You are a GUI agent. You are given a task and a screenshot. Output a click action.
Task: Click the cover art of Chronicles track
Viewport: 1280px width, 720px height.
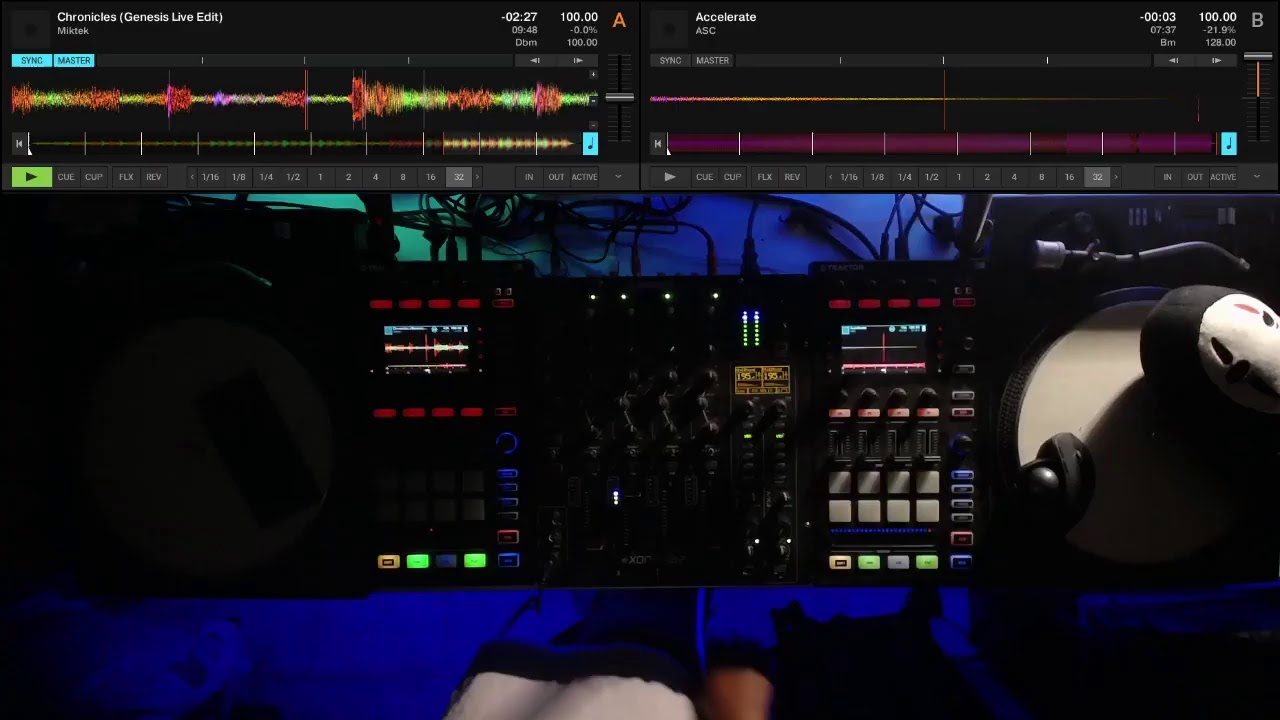click(x=31, y=28)
